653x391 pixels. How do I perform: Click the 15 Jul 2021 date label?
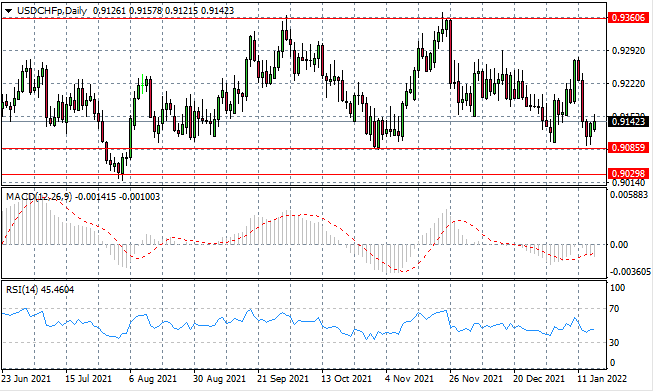click(88, 379)
